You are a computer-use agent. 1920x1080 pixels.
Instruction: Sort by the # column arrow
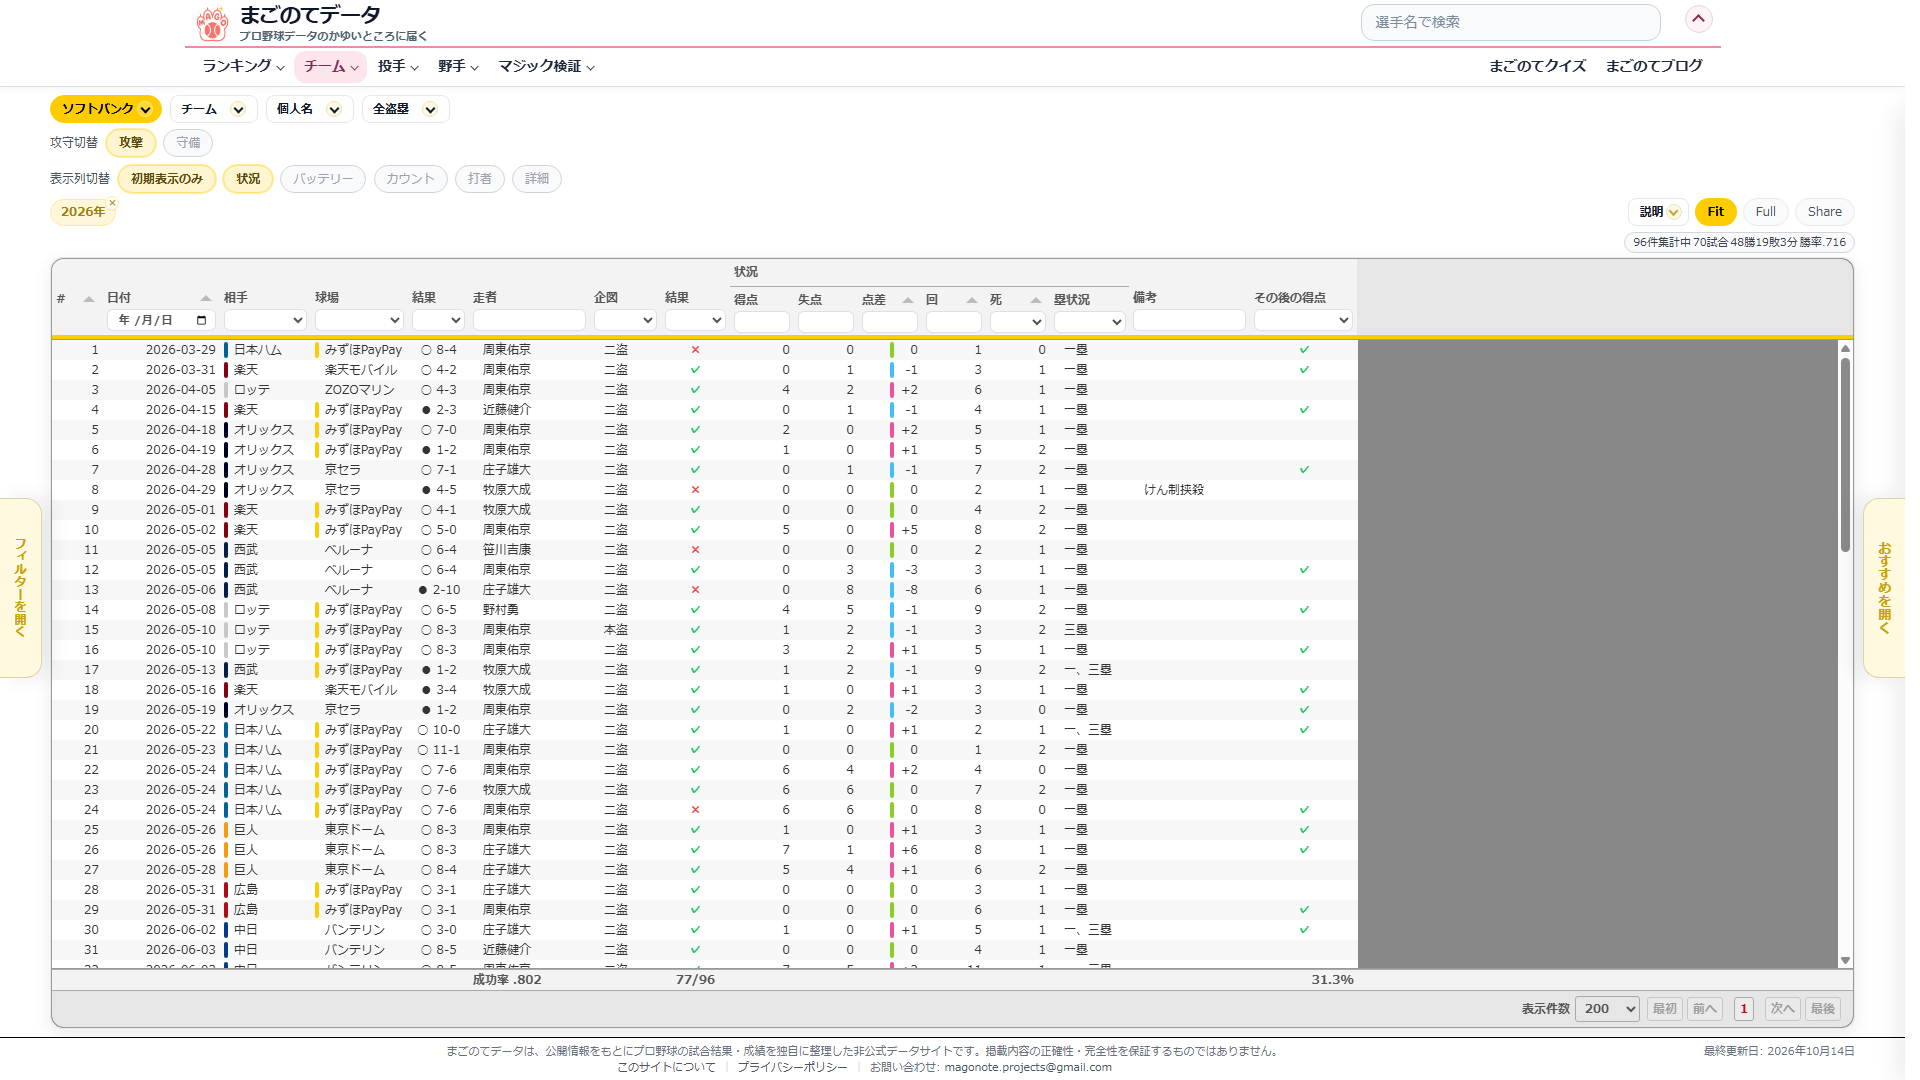coord(89,299)
